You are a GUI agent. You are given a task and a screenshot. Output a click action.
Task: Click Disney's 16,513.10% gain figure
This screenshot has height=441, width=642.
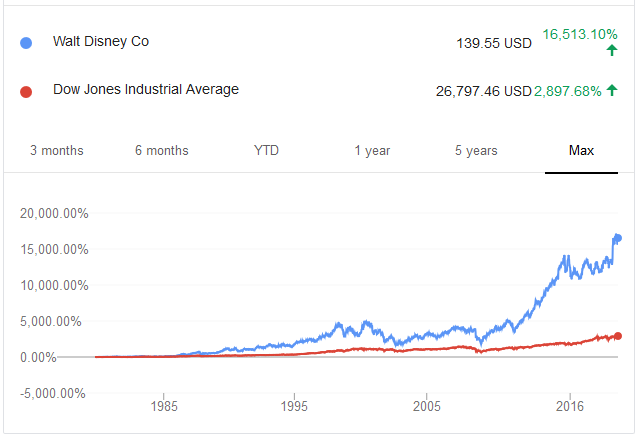pos(580,34)
